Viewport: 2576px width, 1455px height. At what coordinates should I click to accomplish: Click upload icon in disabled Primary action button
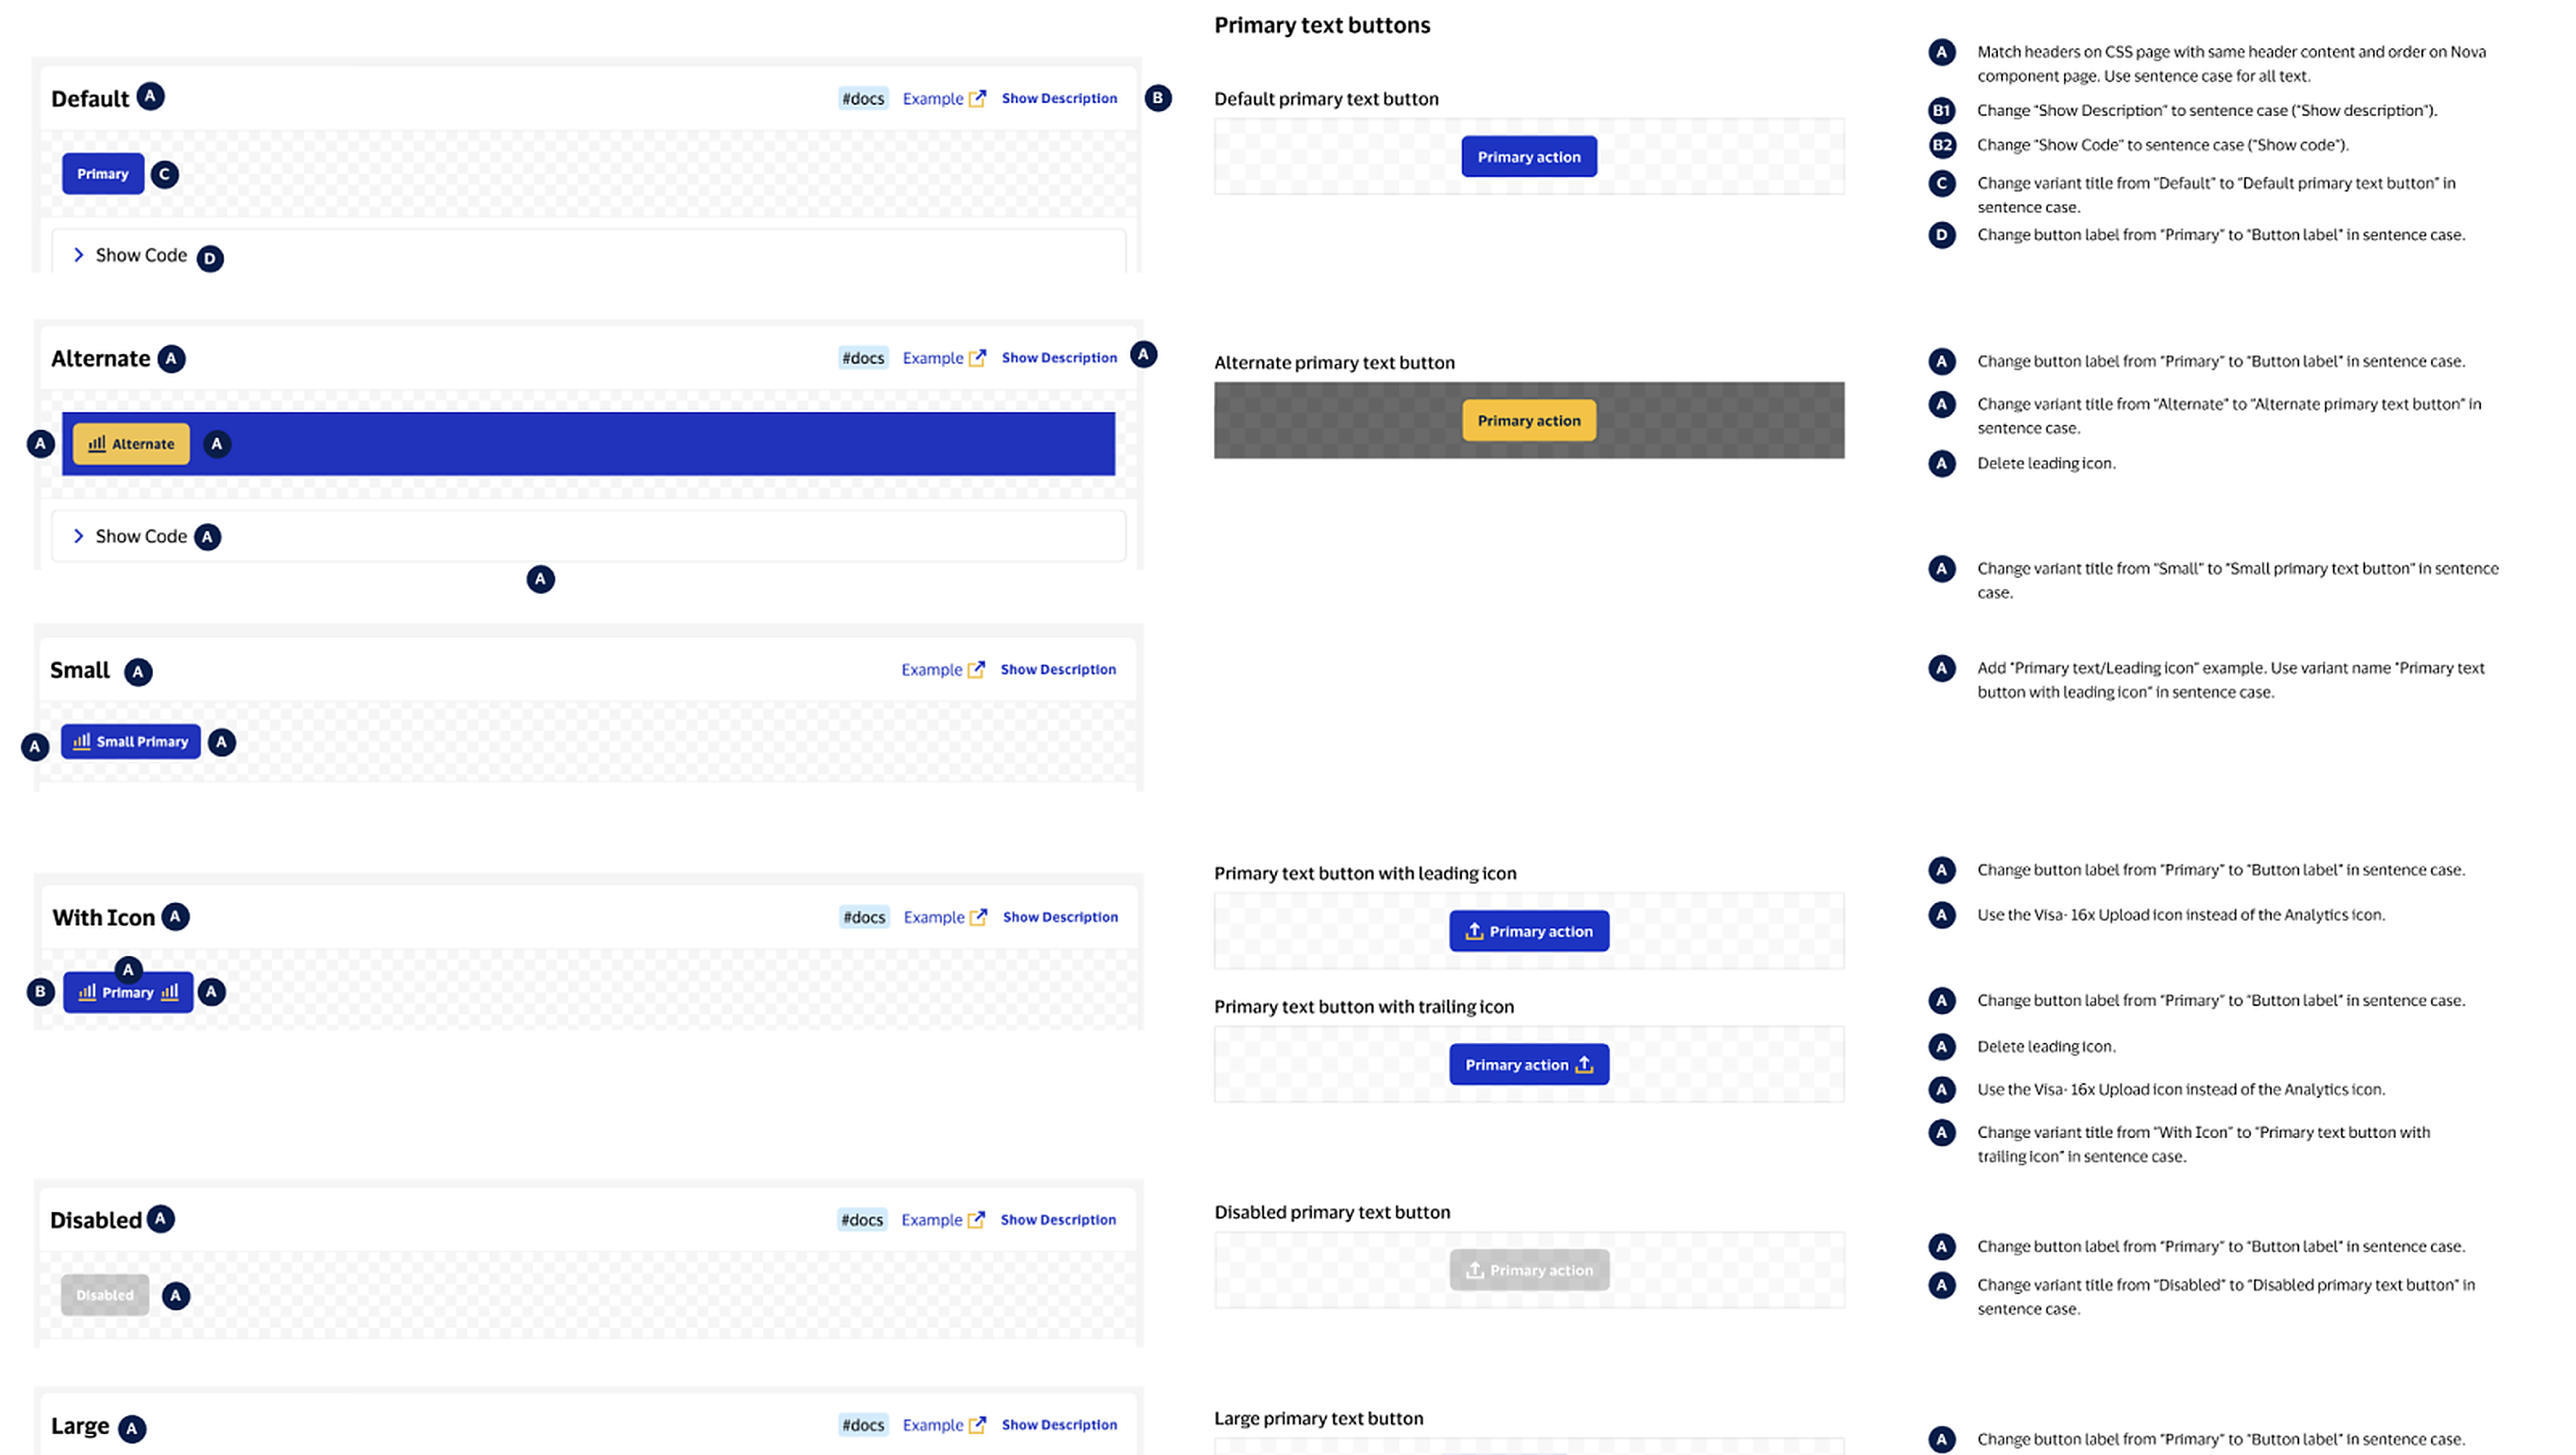point(1474,1271)
